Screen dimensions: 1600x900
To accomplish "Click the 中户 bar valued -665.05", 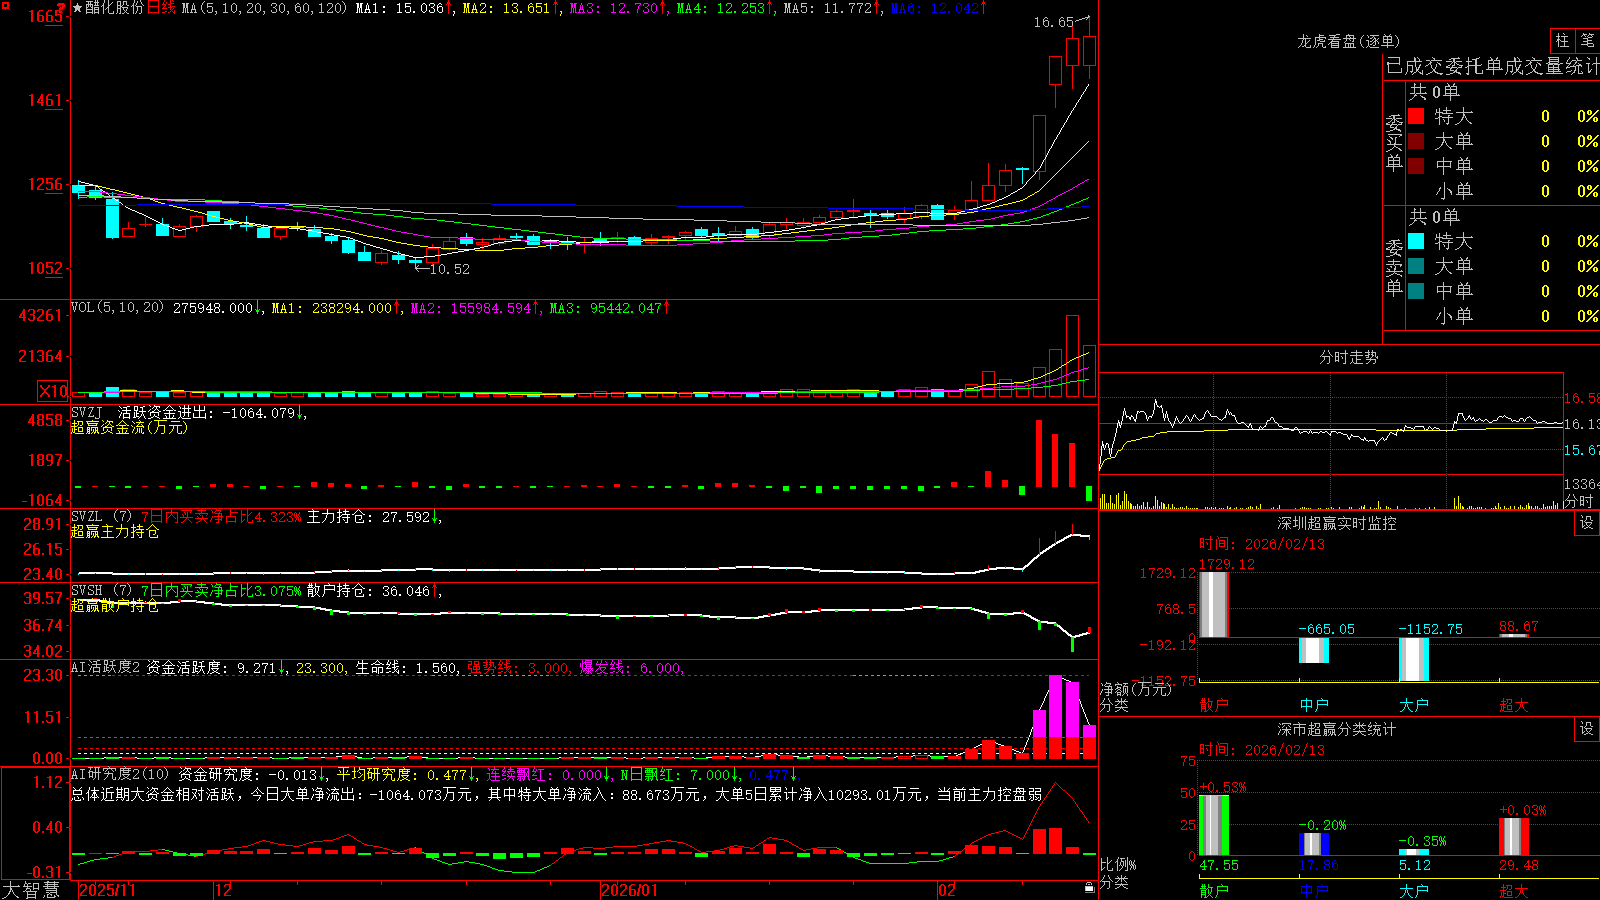I will (x=1313, y=650).
